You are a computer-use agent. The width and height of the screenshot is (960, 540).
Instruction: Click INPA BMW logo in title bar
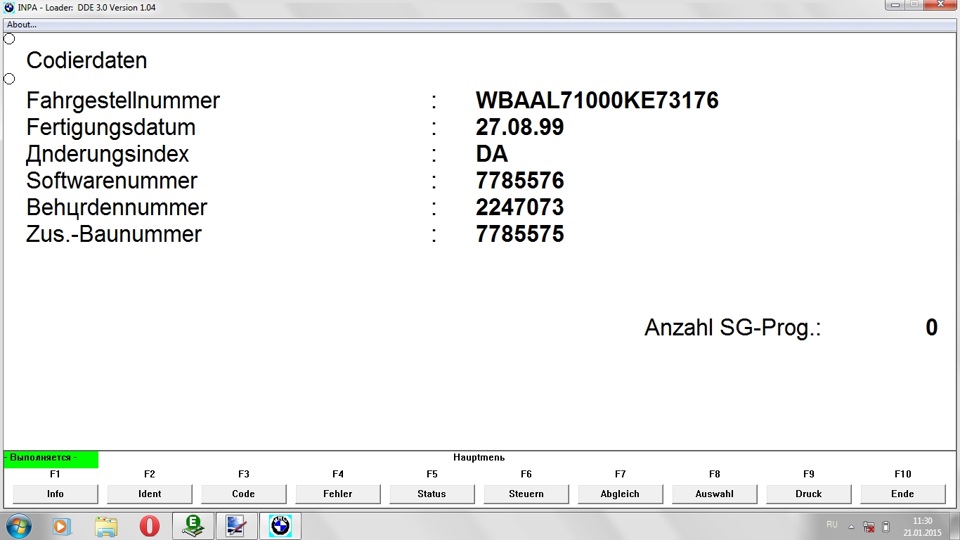click(9, 7)
